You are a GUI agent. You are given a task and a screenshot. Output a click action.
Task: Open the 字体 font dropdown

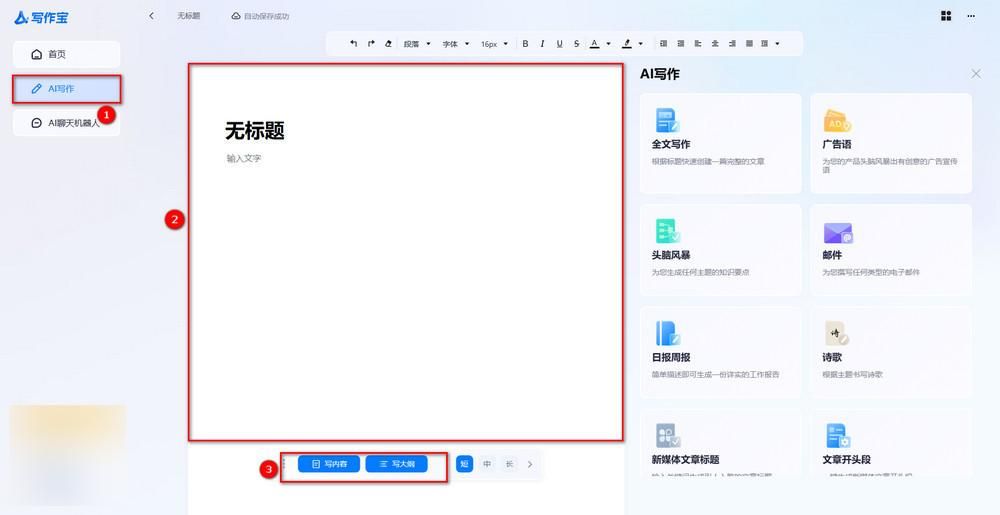coord(456,44)
